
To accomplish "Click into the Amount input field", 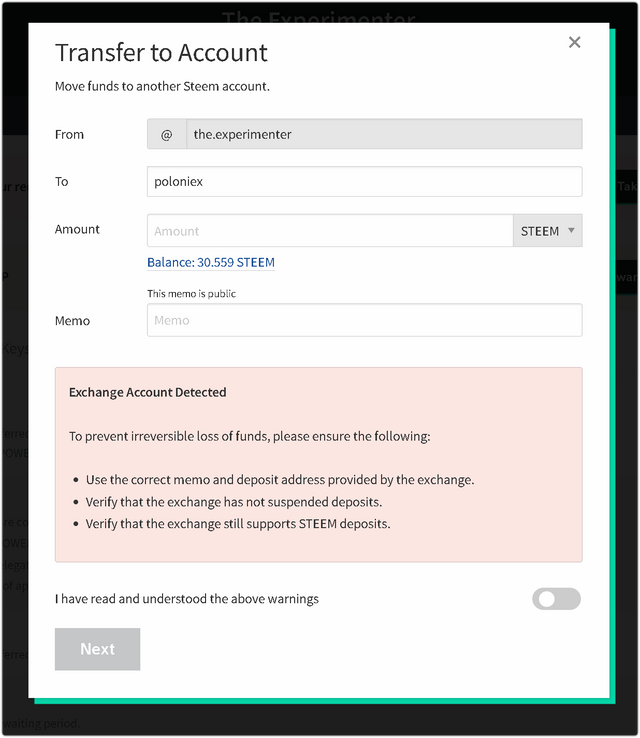I will tap(330, 231).
